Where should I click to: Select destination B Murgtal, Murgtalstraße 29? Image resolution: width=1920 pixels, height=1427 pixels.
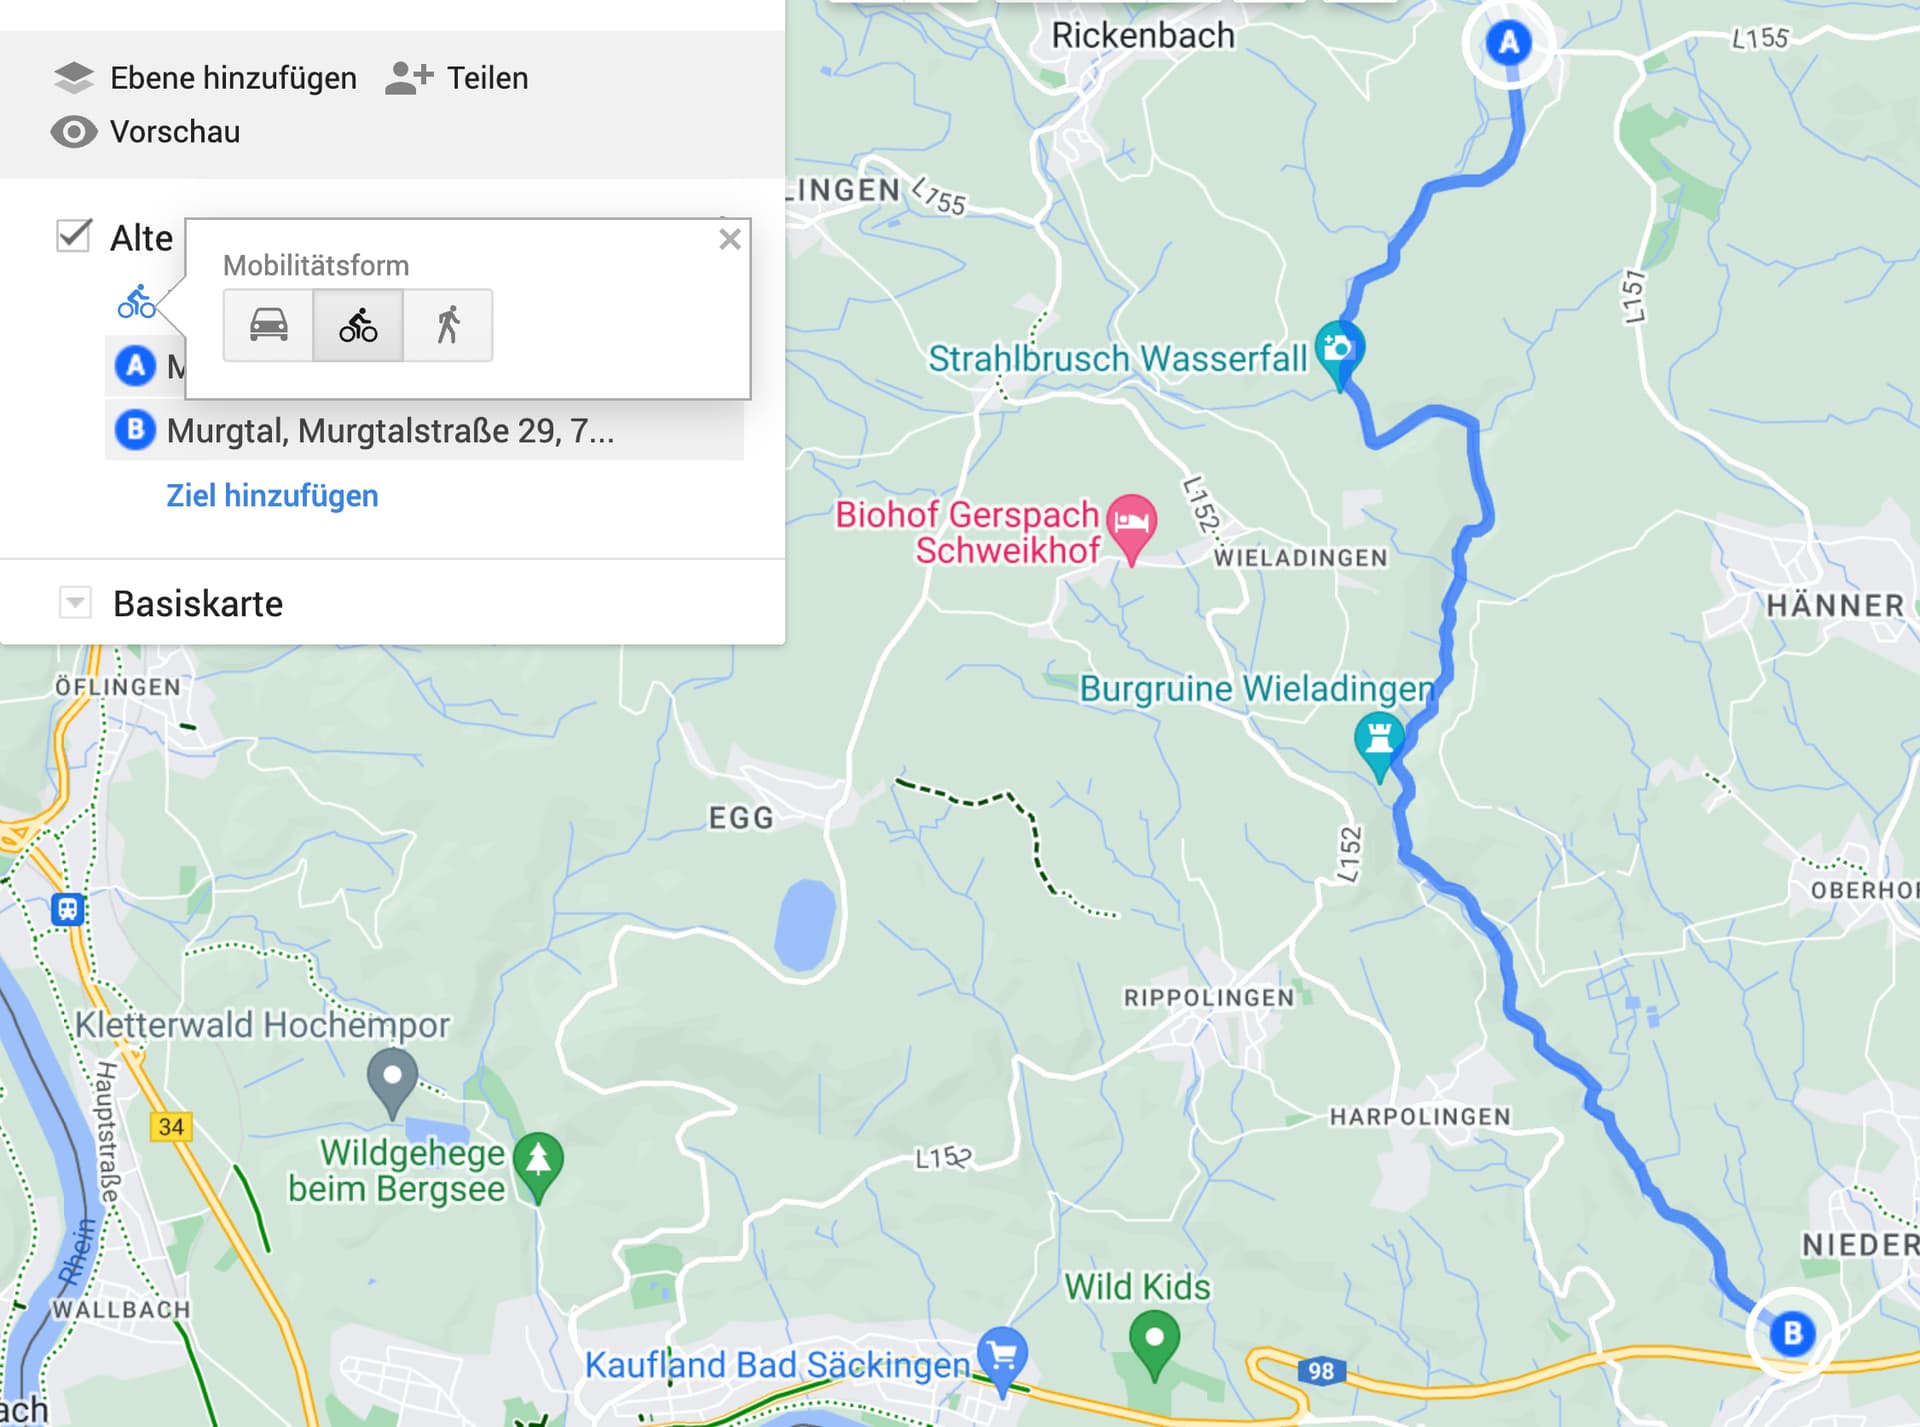[424, 430]
